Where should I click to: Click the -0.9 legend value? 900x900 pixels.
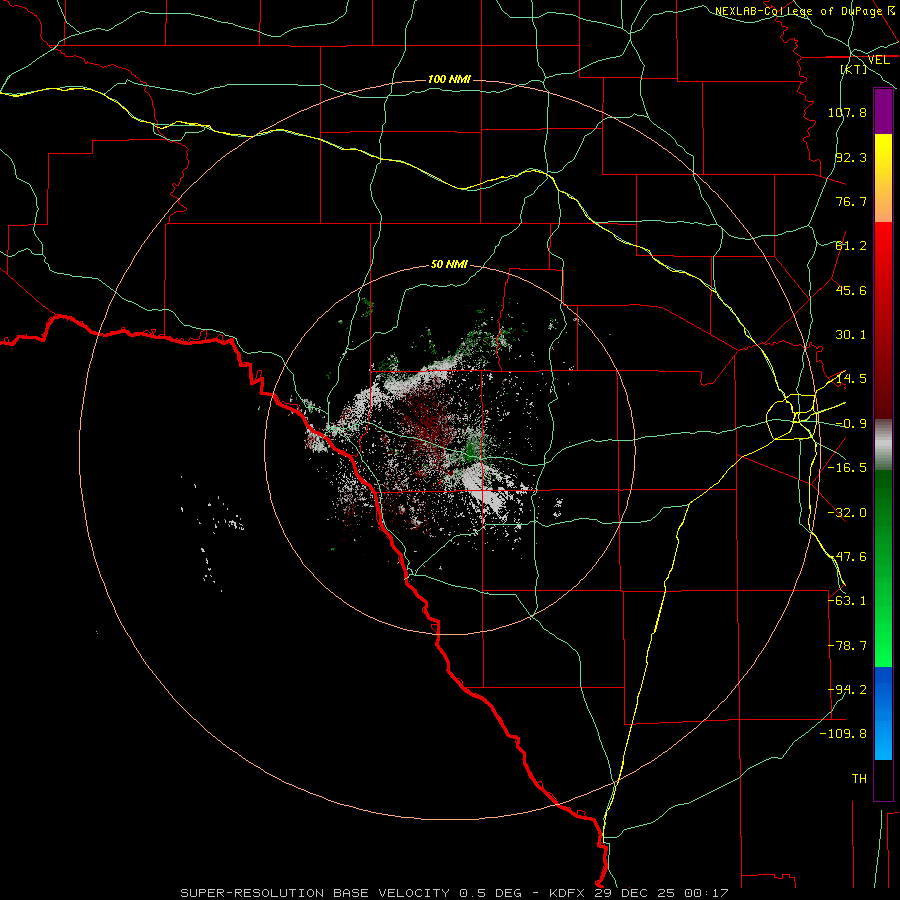[x=851, y=424]
